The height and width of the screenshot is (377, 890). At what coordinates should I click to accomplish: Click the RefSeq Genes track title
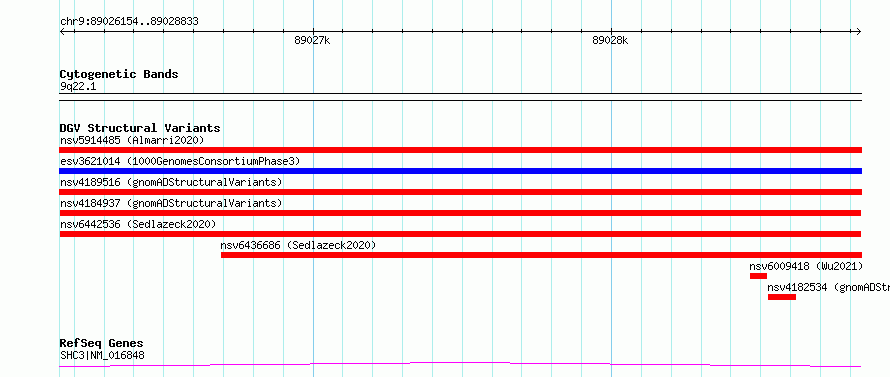(101, 343)
